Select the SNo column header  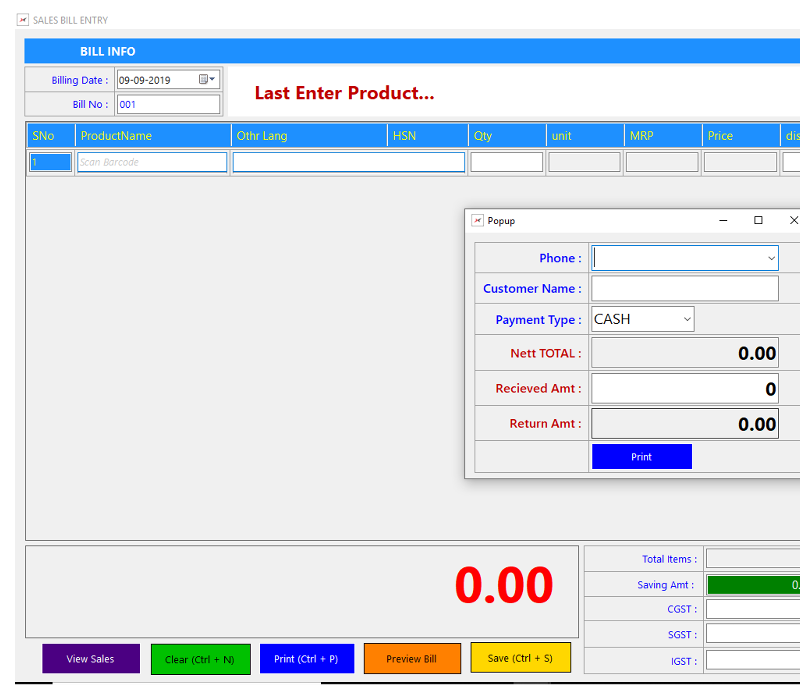tap(51, 136)
